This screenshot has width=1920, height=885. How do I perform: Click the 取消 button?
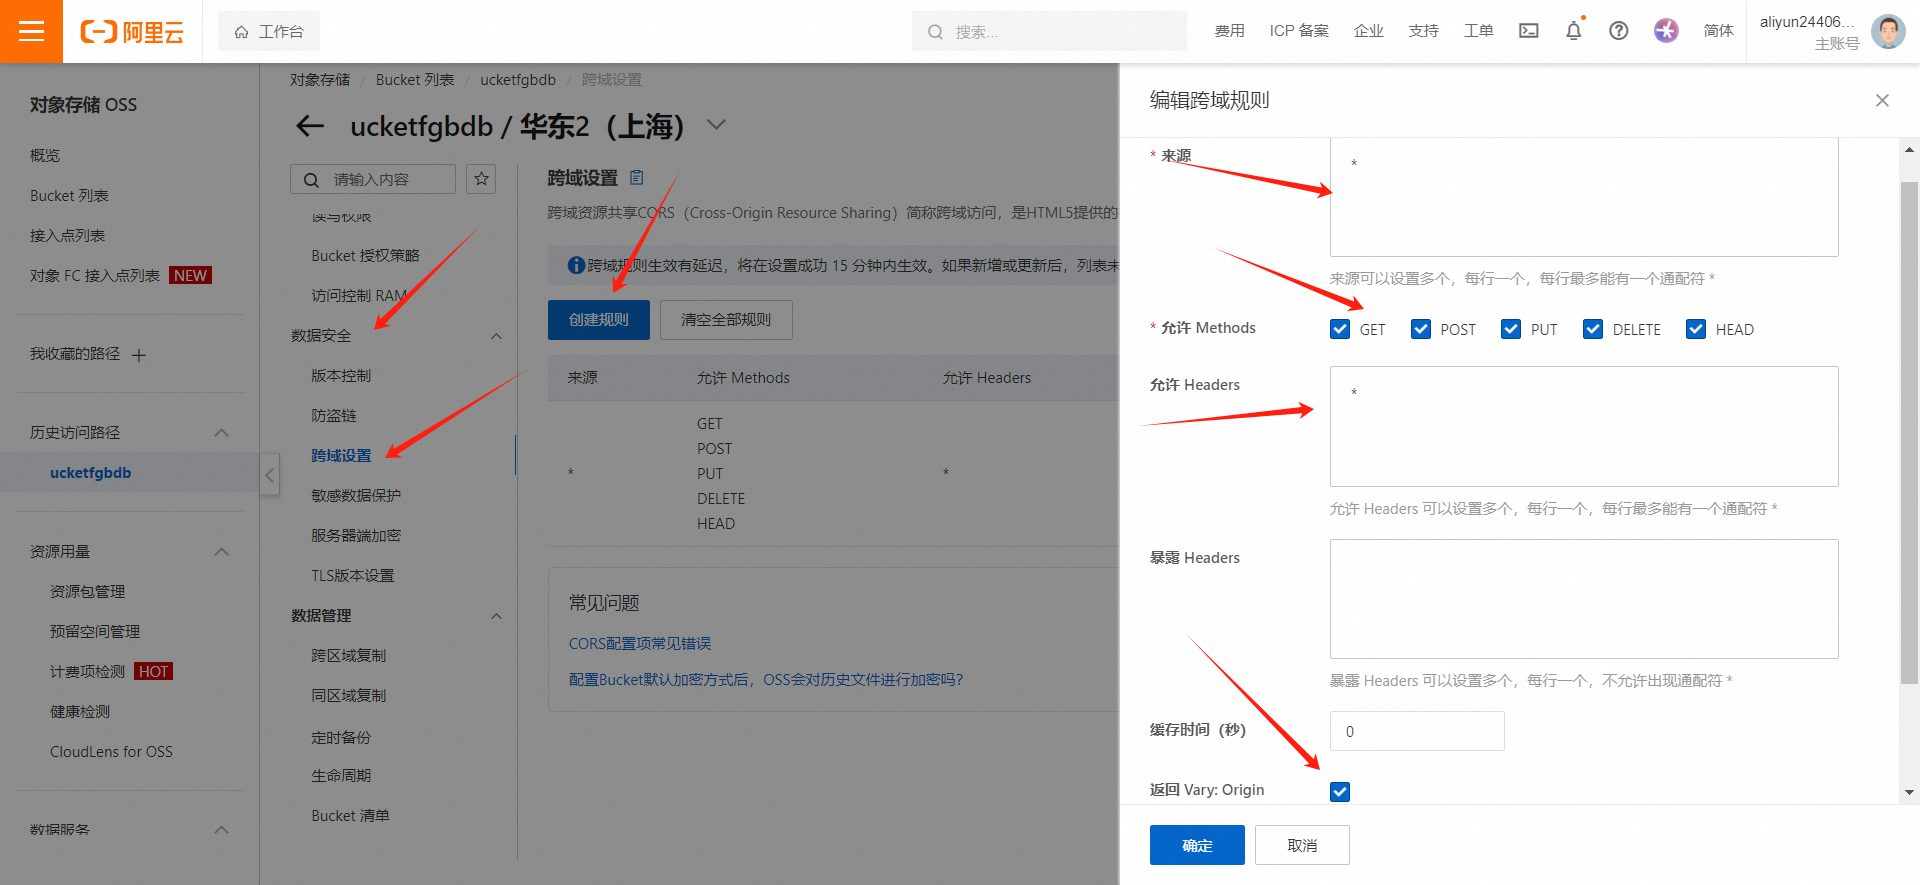pos(1302,845)
